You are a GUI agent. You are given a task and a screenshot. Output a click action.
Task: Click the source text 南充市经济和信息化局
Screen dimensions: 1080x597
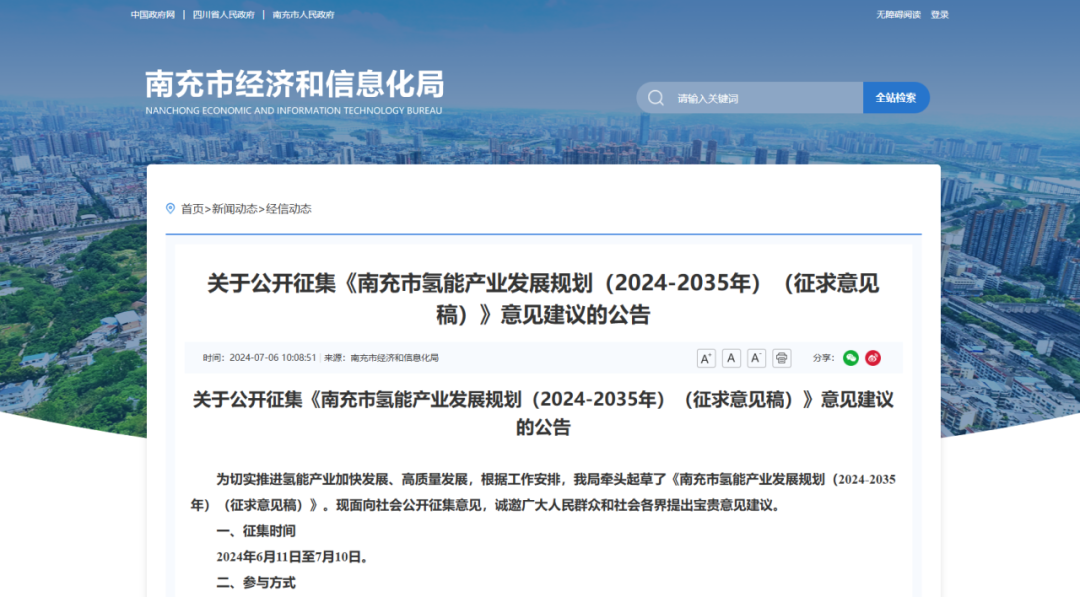395,358
